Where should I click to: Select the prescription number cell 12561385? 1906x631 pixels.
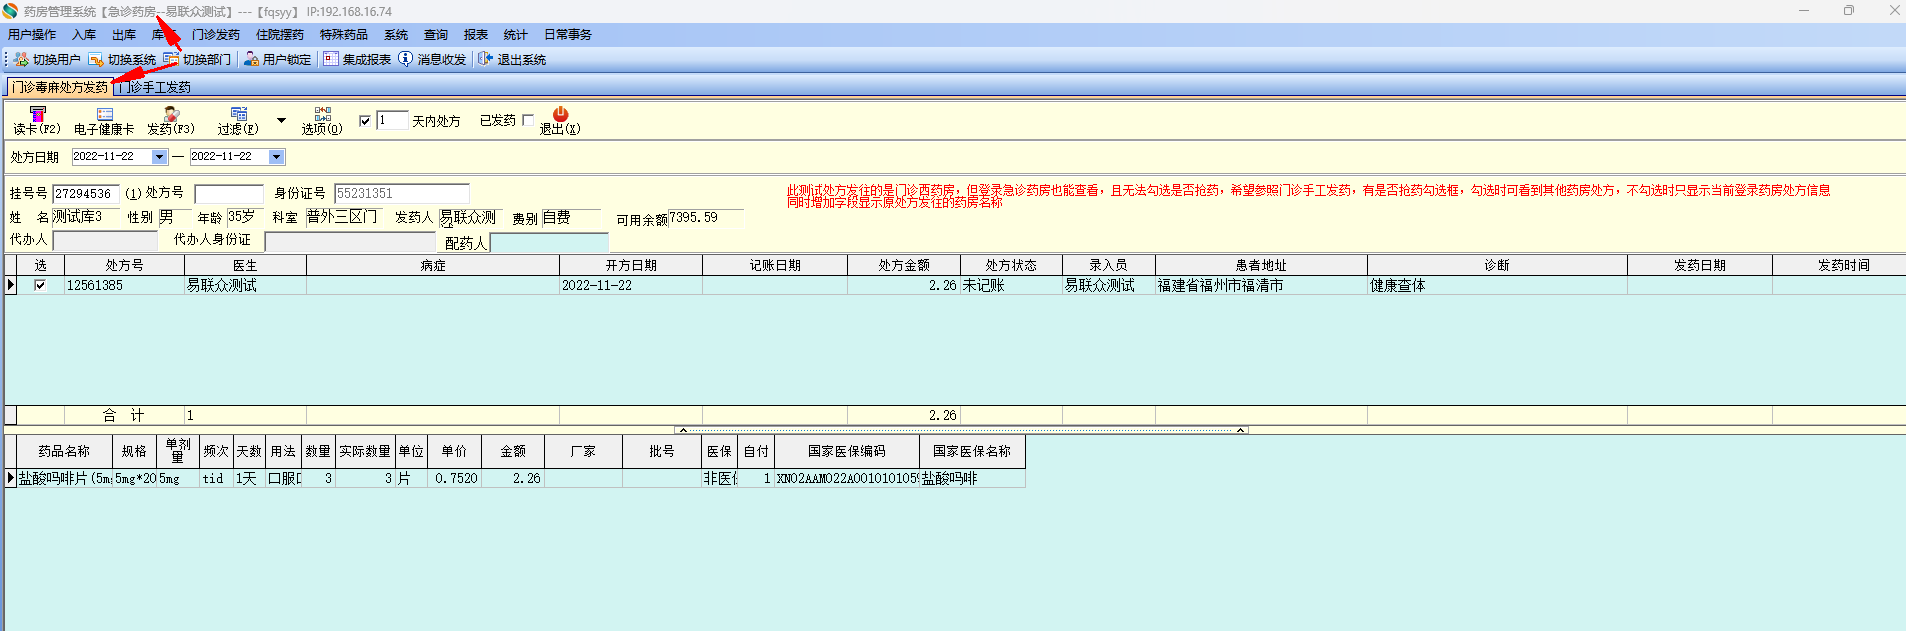click(125, 286)
